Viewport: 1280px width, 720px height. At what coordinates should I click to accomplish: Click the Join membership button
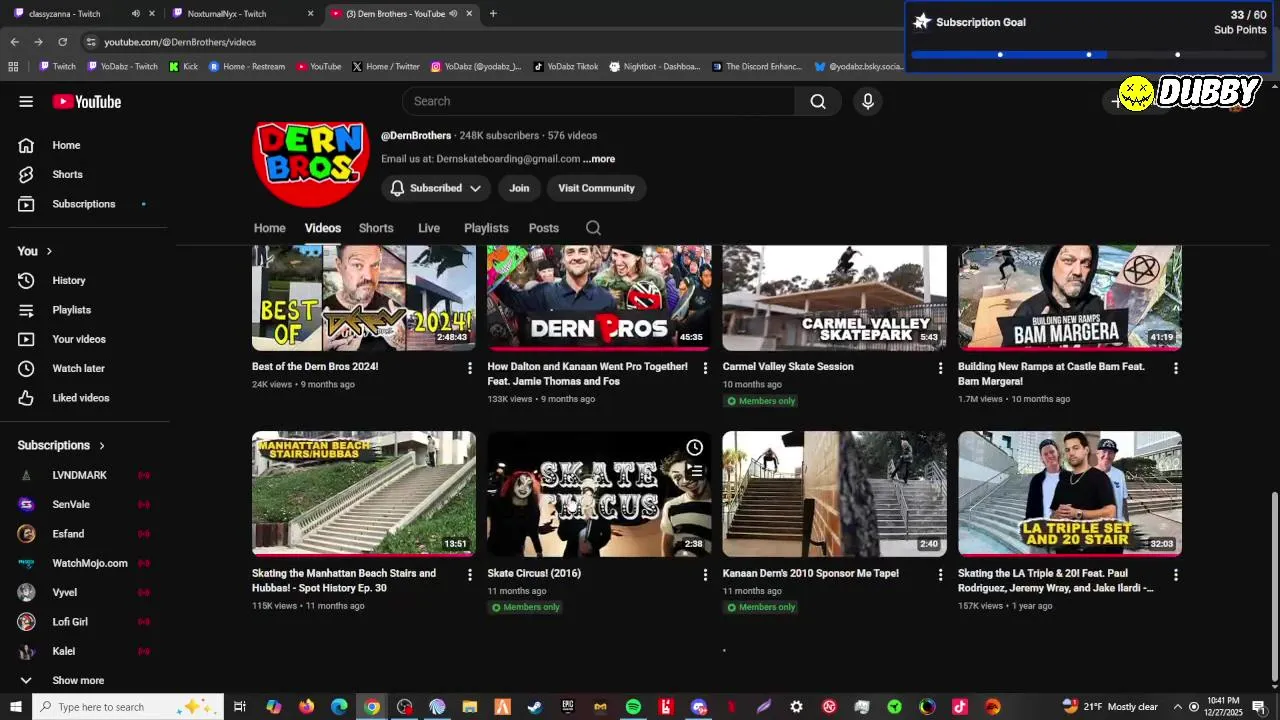click(x=519, y=188)
